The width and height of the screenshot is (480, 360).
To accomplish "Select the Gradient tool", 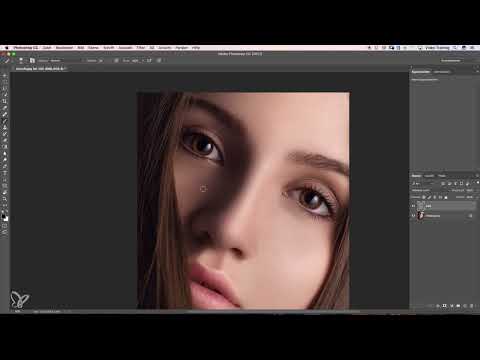I will 5,147.
